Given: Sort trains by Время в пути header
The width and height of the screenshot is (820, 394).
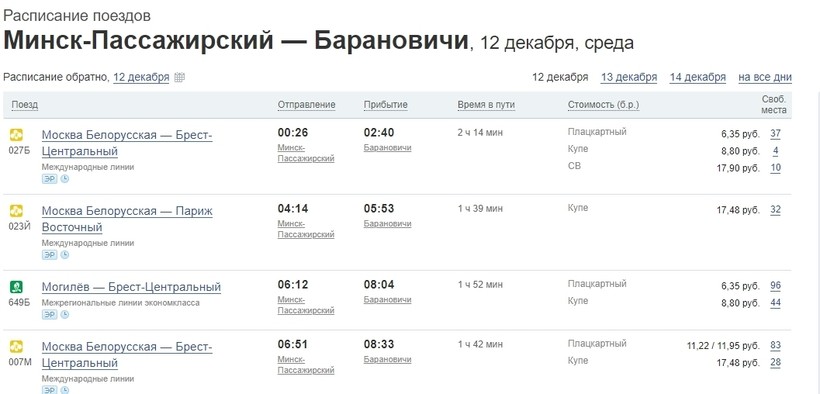Looking at the screenshot, I should pos(486,105).
